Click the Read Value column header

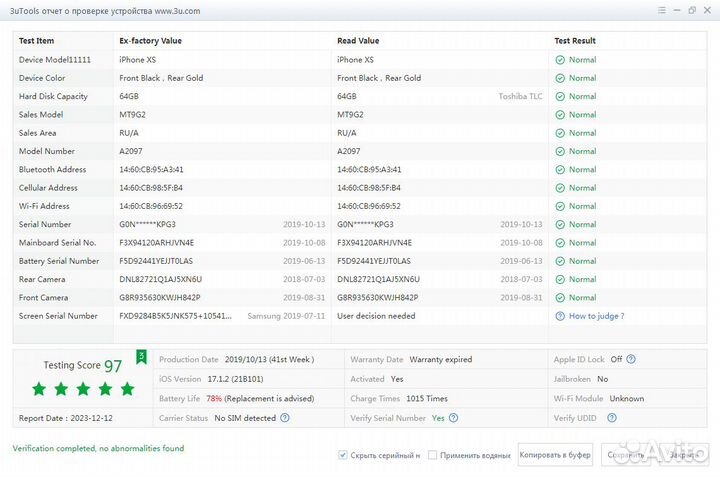point(358,40)
